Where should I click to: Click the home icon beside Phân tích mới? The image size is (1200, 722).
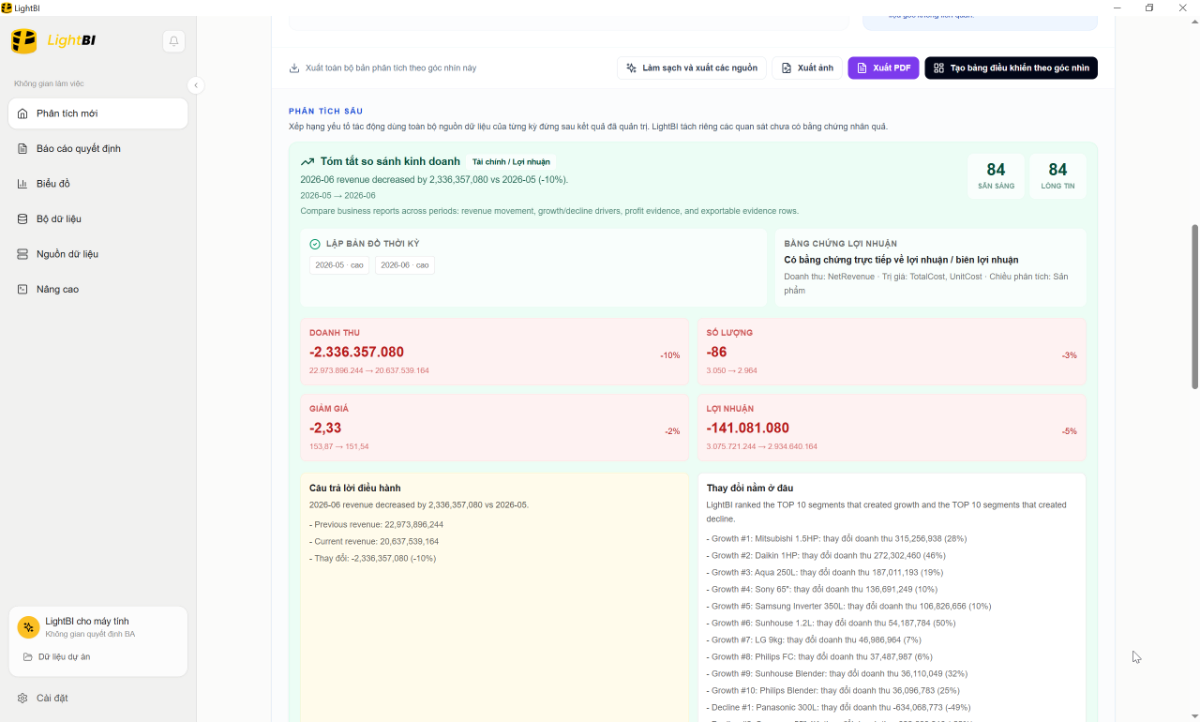(x=23, y=114)
